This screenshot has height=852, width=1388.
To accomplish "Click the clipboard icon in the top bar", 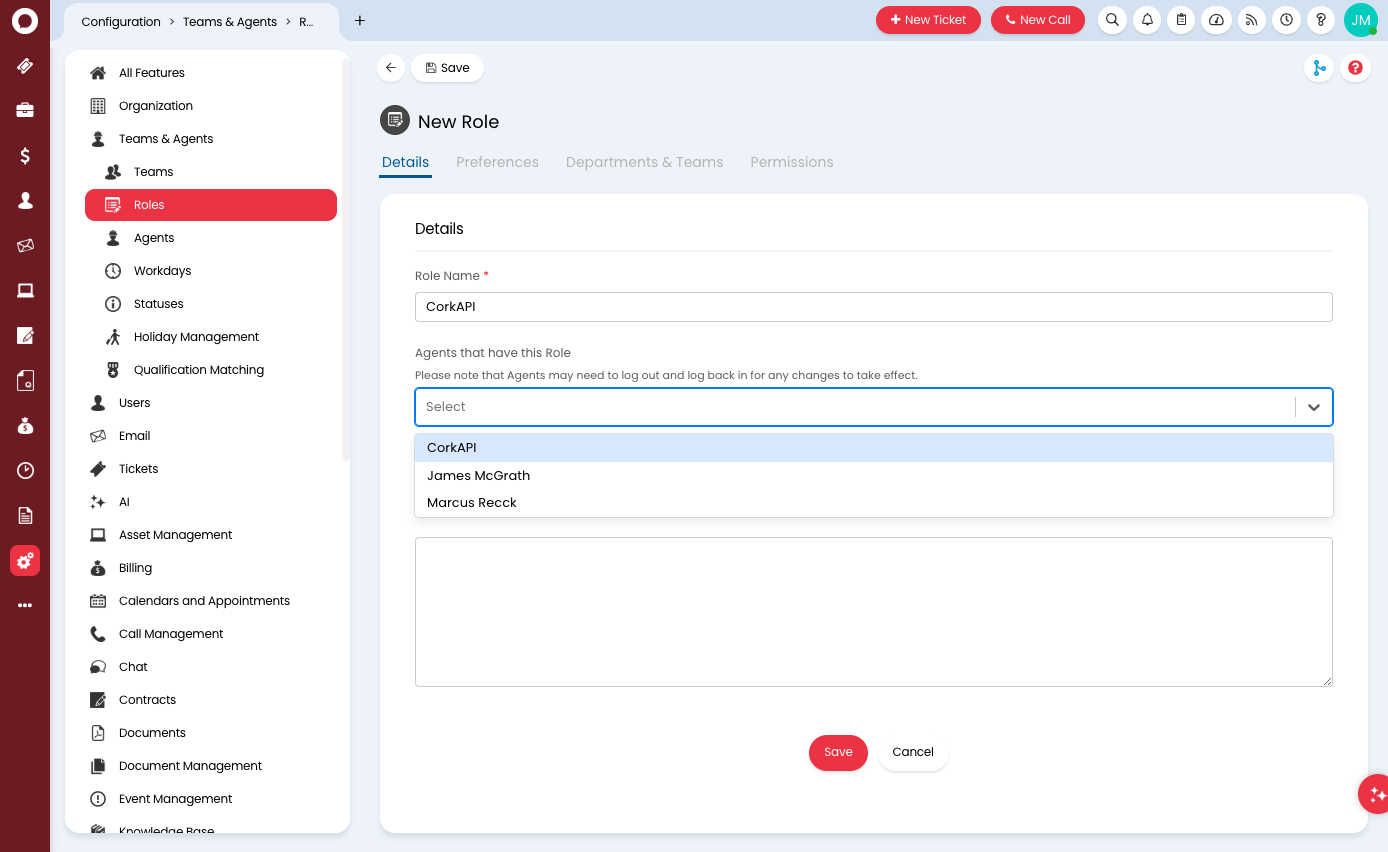I will (1181, 20).
